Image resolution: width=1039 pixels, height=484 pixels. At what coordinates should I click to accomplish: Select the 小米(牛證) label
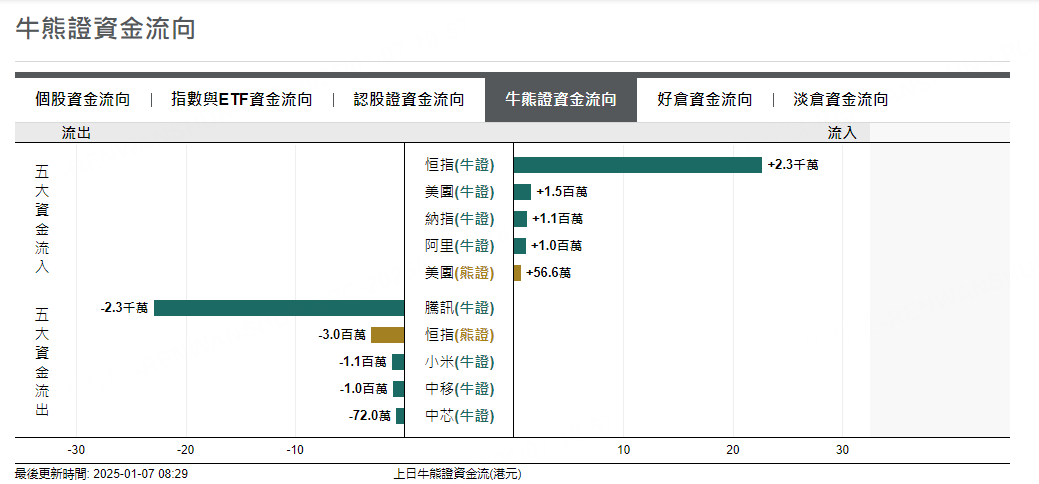[459, 362]
